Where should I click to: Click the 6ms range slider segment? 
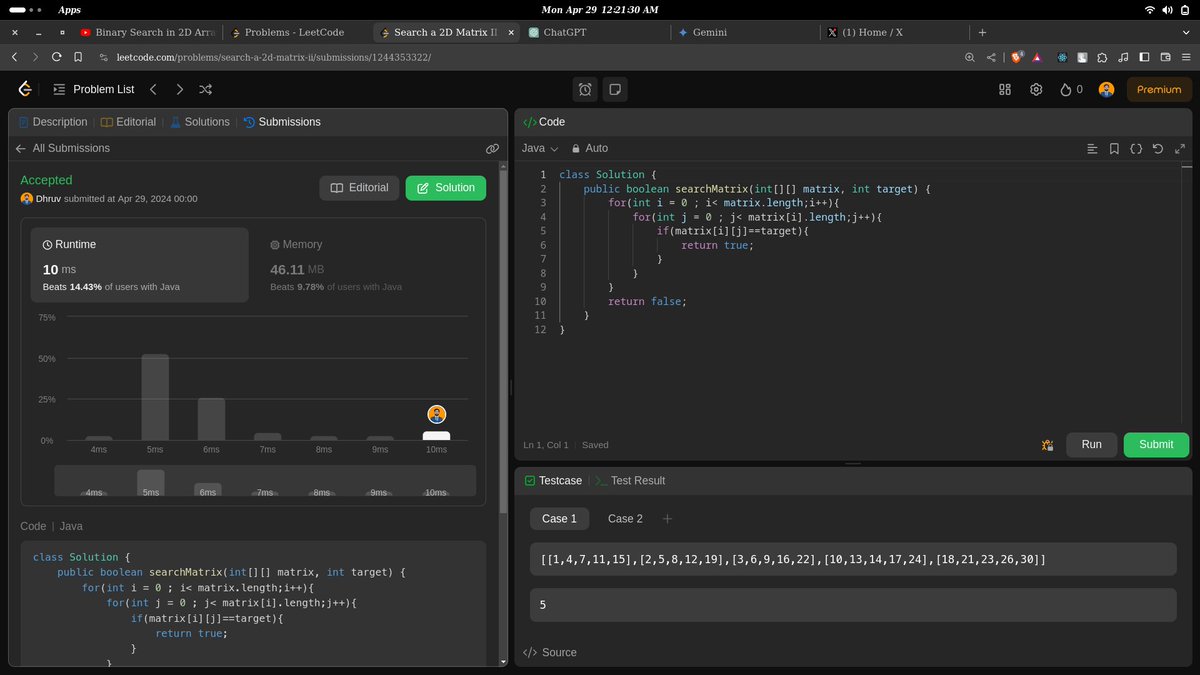point(208,490)
